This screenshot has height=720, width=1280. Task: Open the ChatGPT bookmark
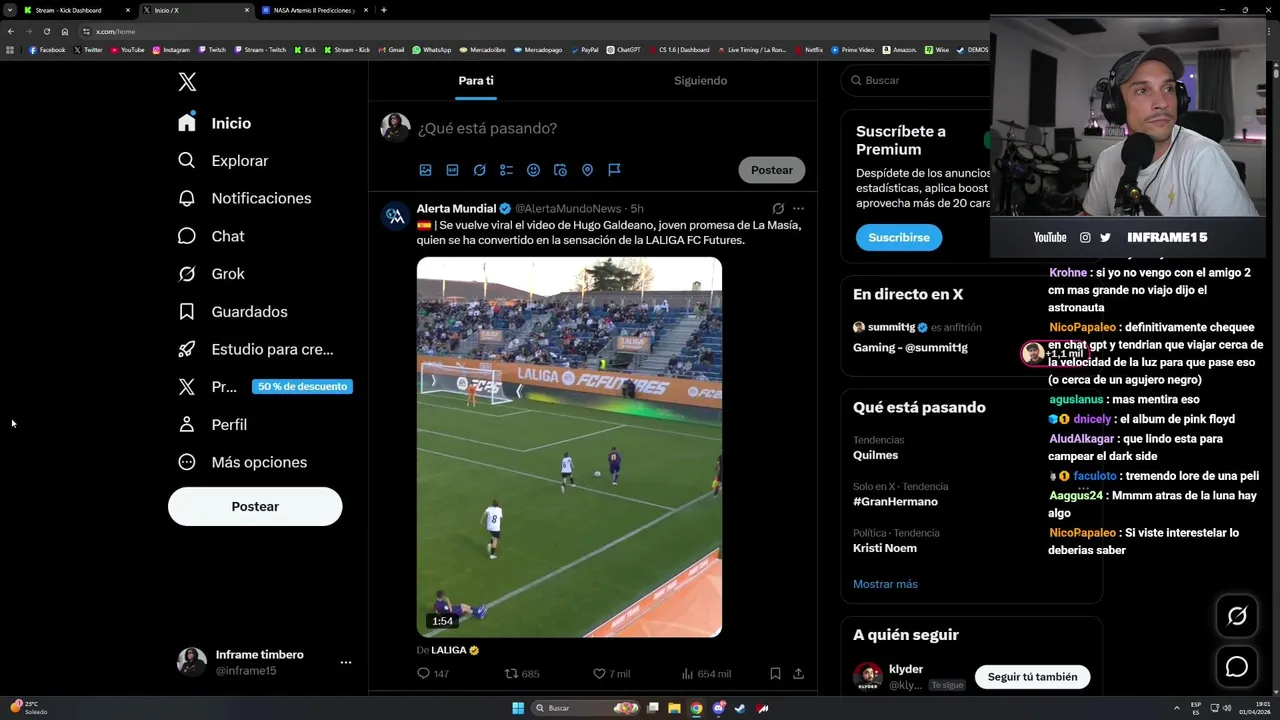coord(624,49)
